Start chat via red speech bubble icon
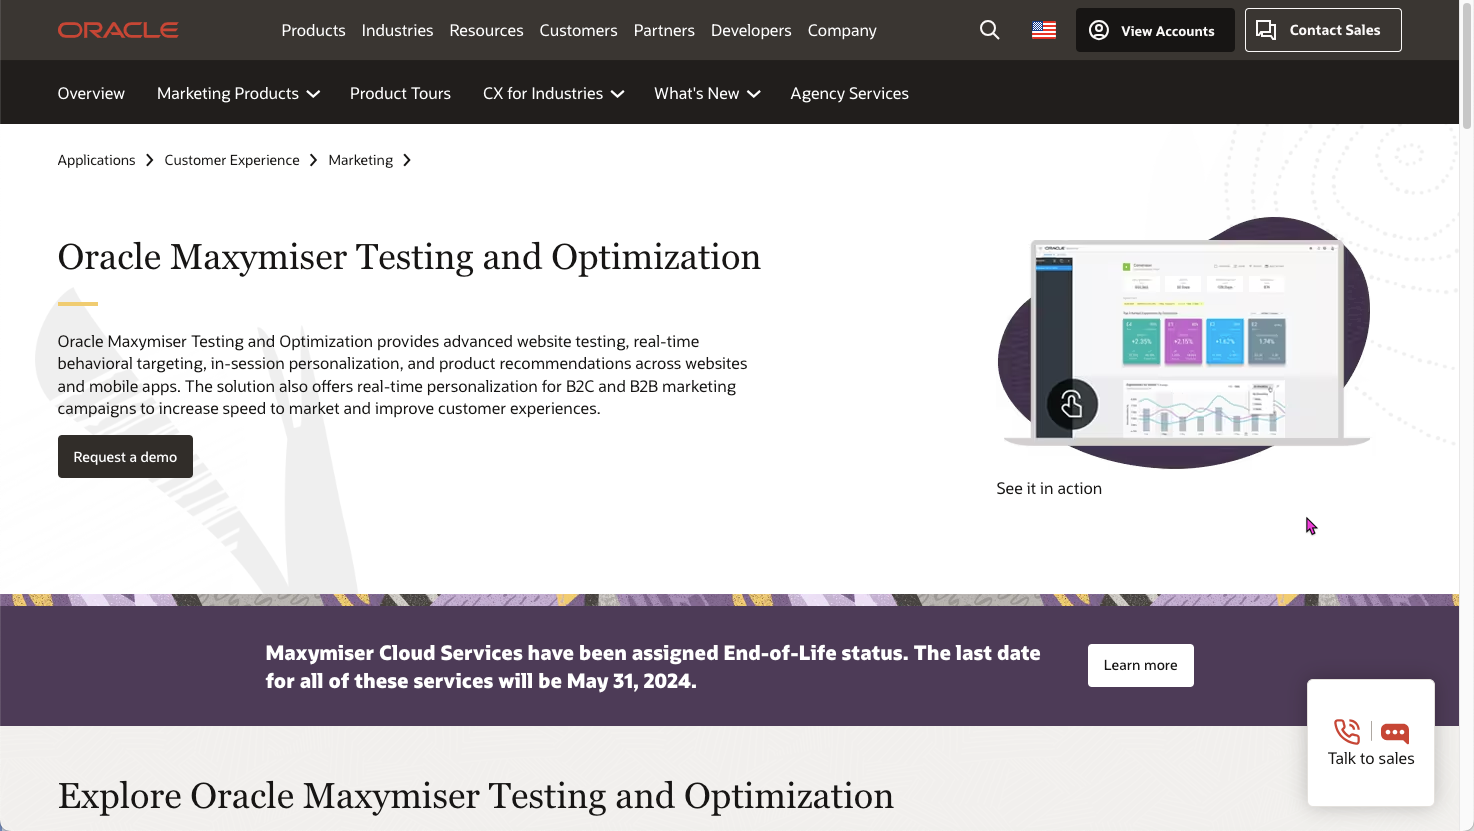1474x831 pixels. (x=1395, y=733)
